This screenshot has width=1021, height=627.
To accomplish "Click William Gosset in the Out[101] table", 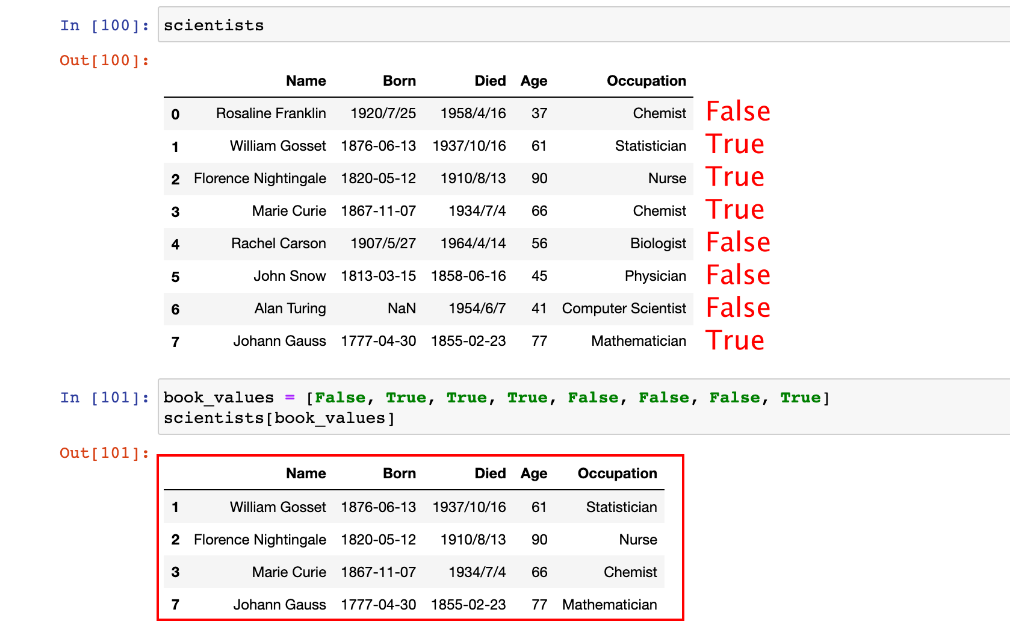I will pos(277,507).
